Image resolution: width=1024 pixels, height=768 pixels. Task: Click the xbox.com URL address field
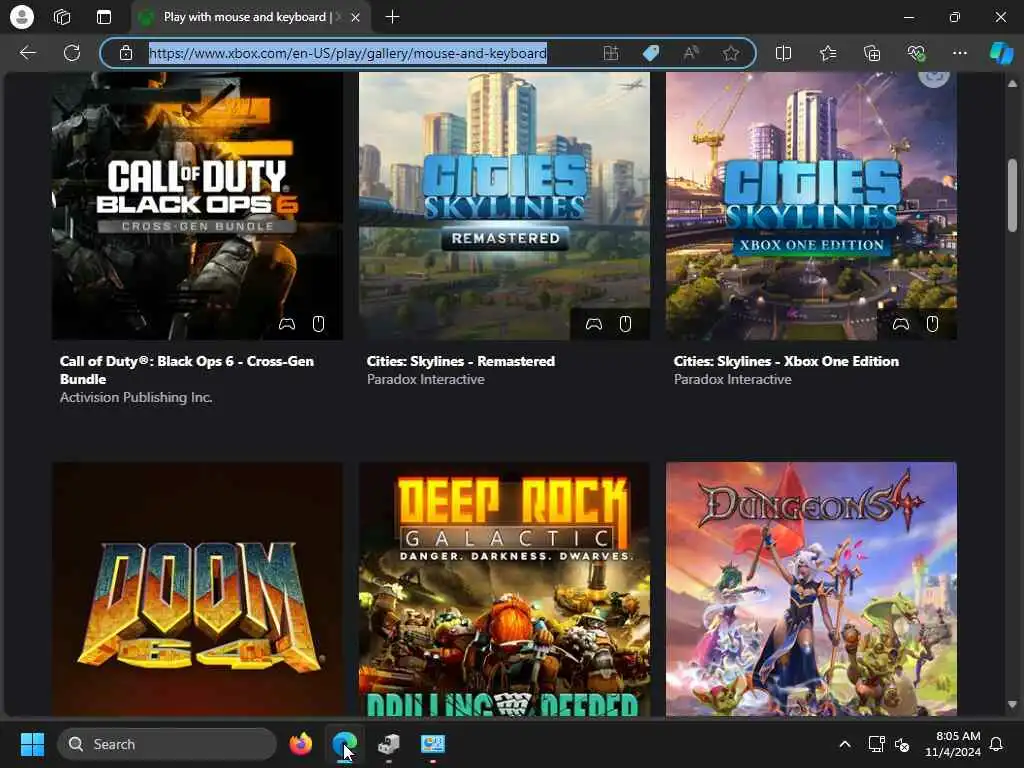(x=347, y=53)
